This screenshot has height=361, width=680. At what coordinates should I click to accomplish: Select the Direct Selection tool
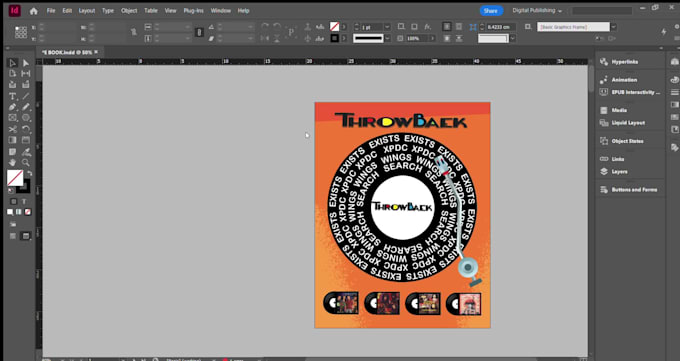[26, 63]
